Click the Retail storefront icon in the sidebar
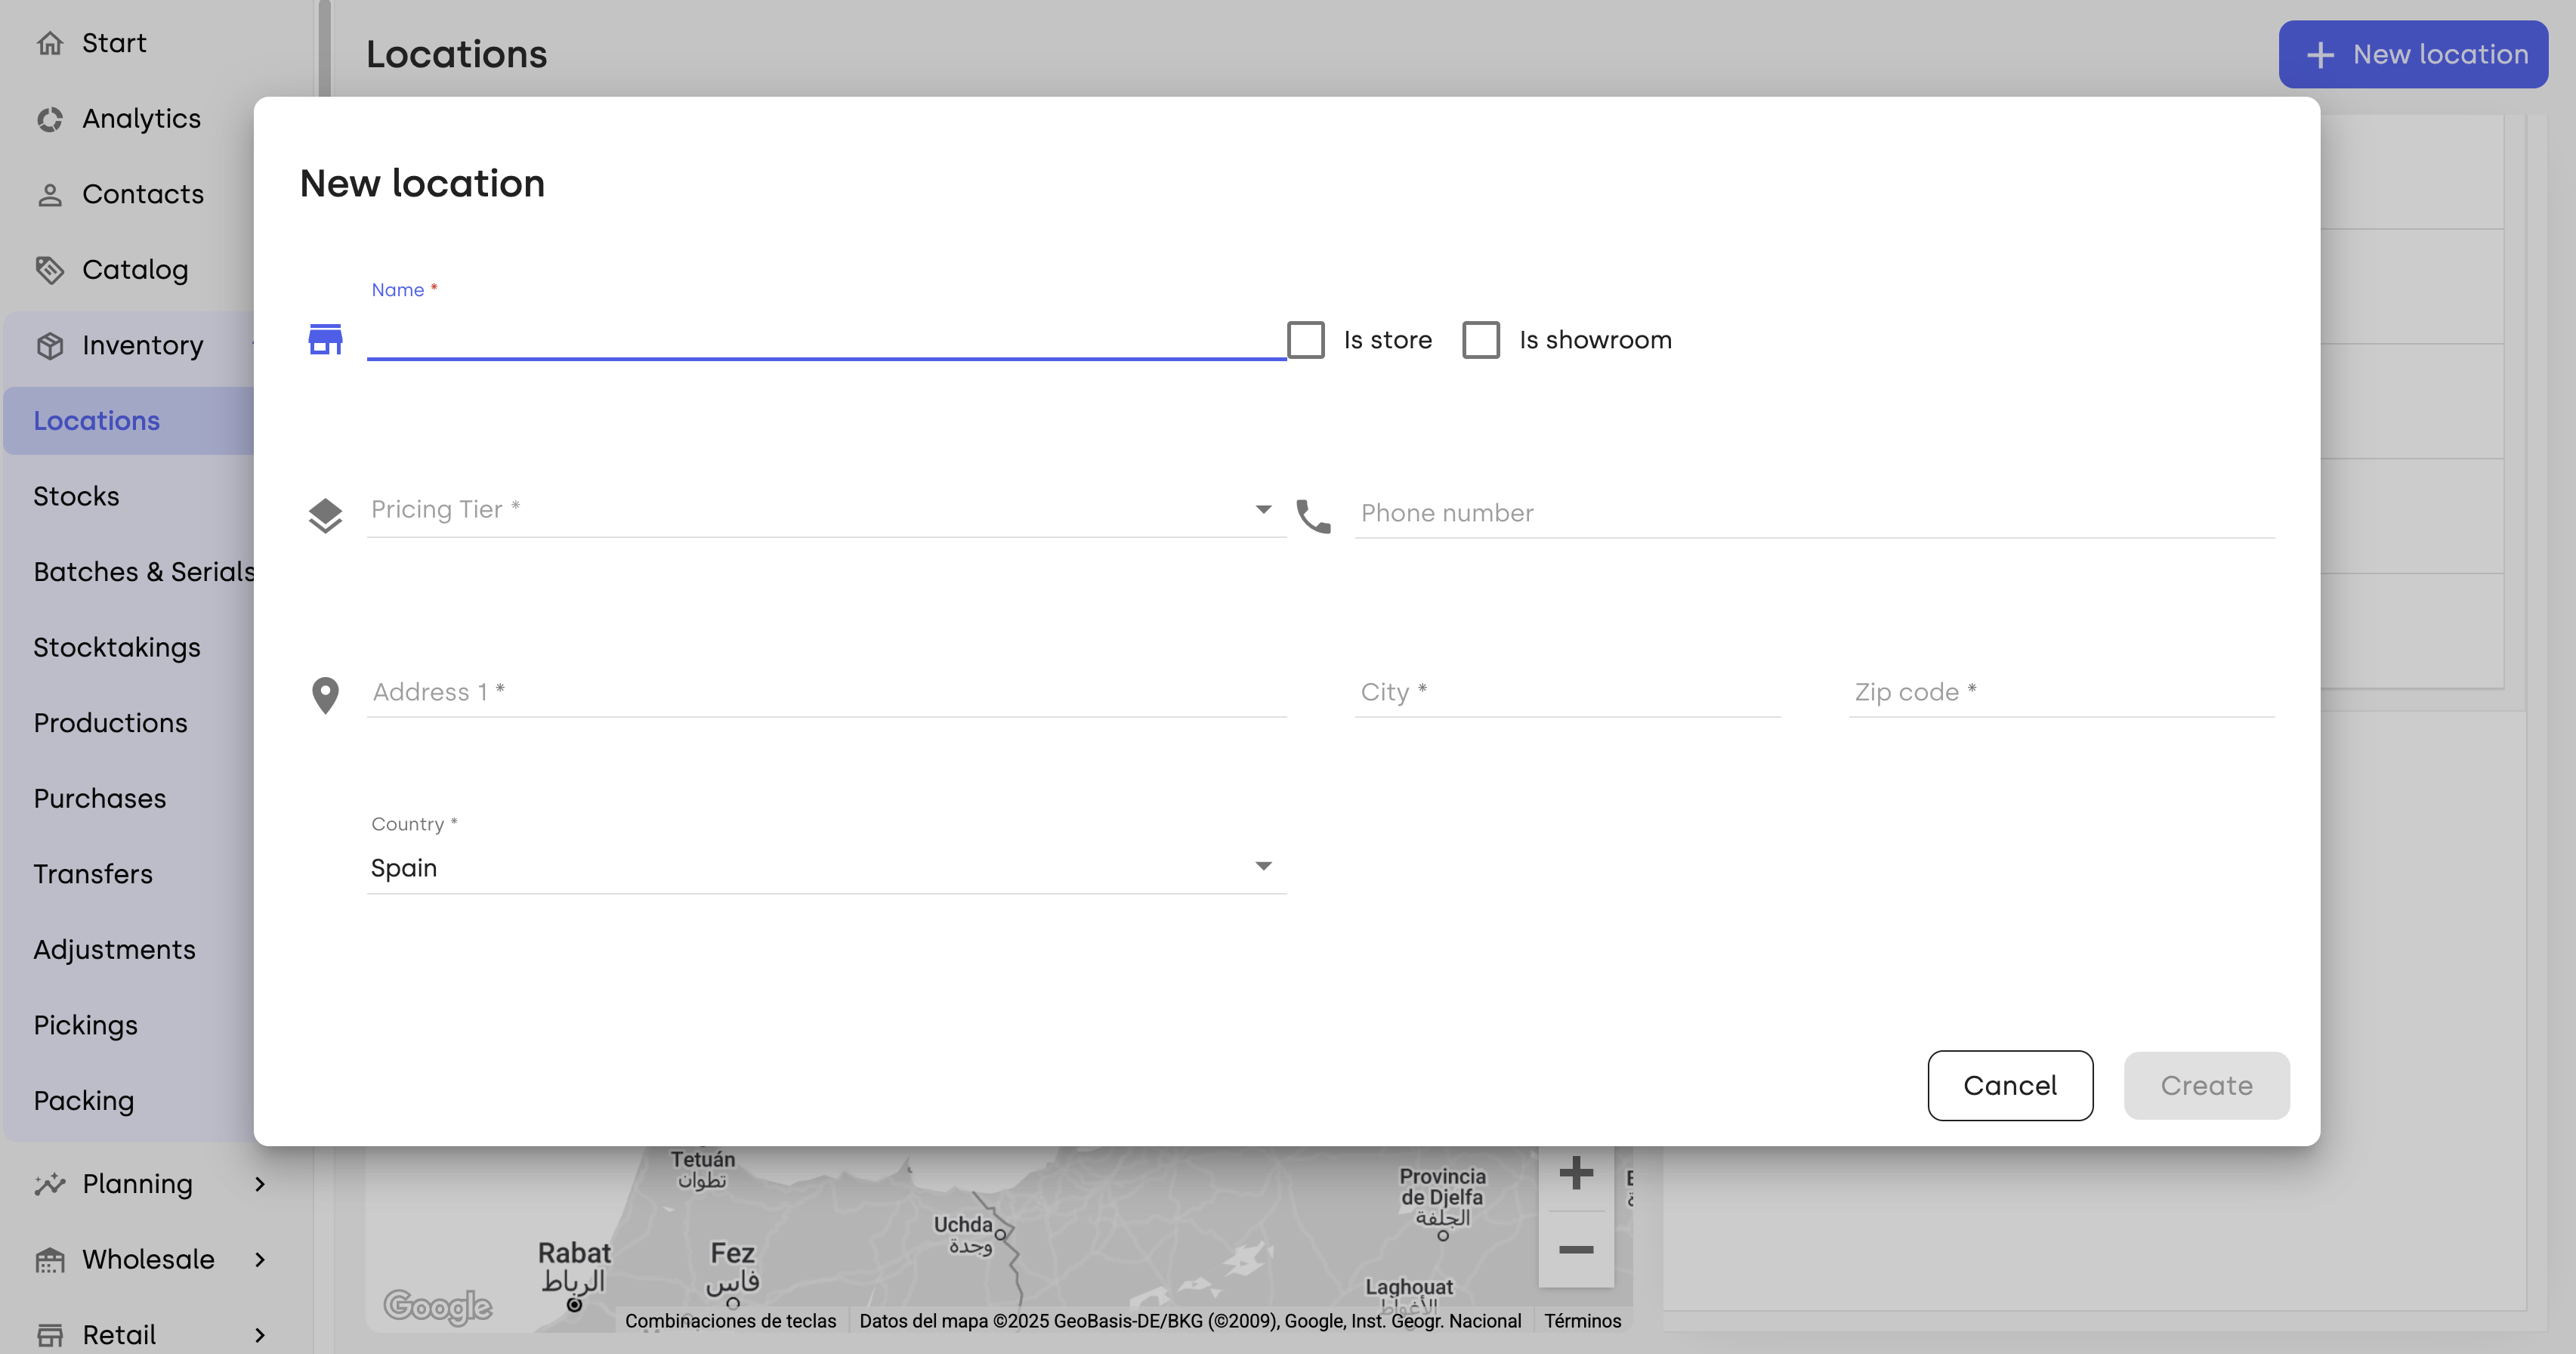The image size is (2576, 1354). 50,1335
